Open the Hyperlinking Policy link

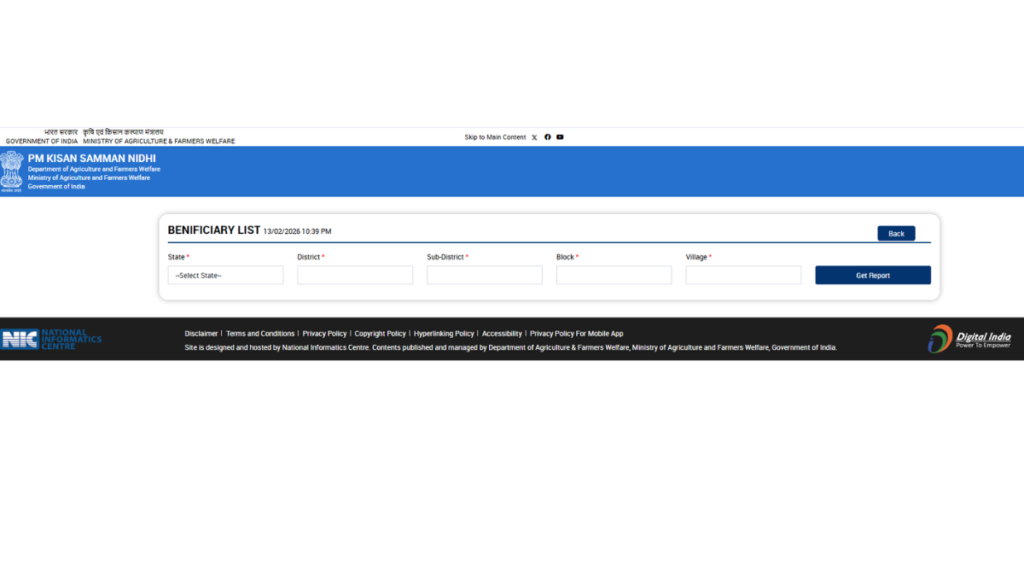[444, 333]
